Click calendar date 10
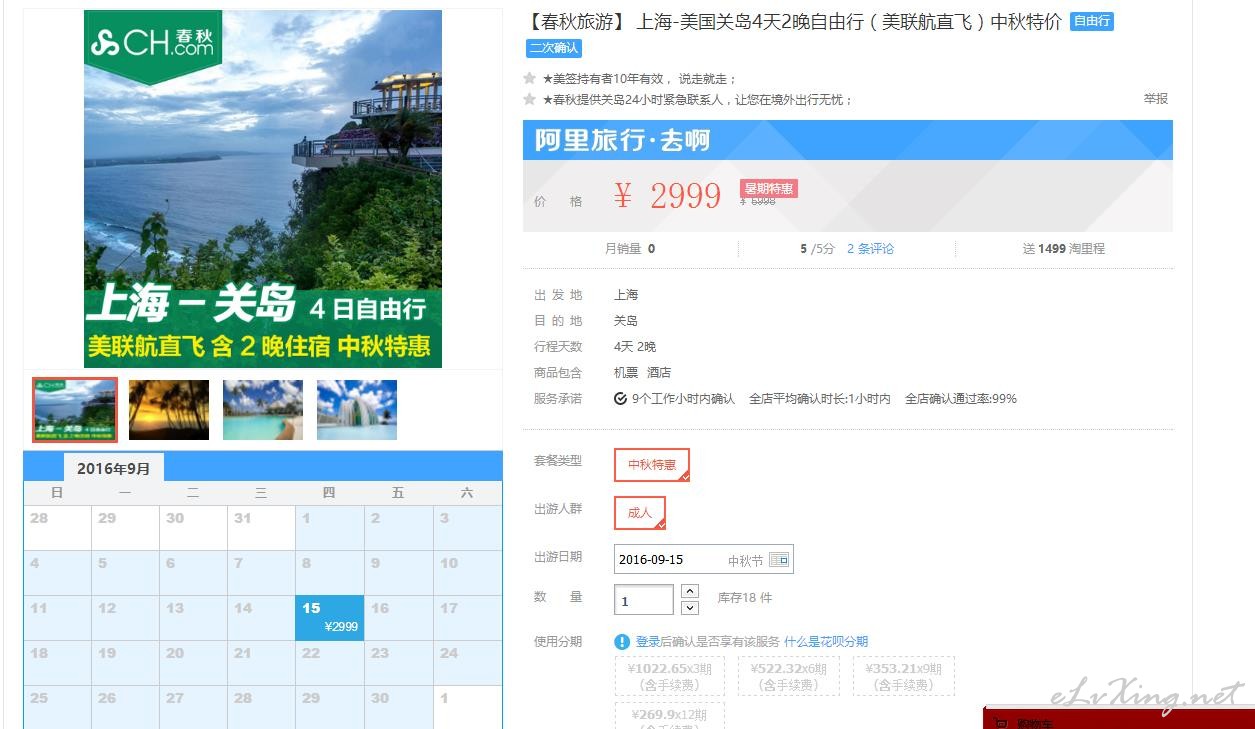The image size is (1255, 729). pyautogui.click(x=467, y=572)
